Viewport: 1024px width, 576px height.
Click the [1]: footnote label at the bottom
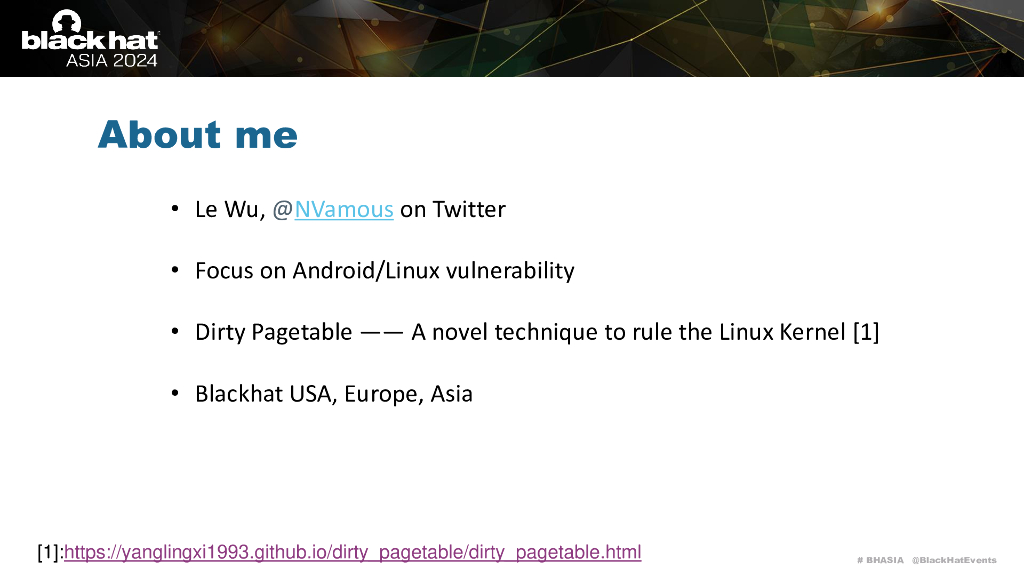click(50, 552)
